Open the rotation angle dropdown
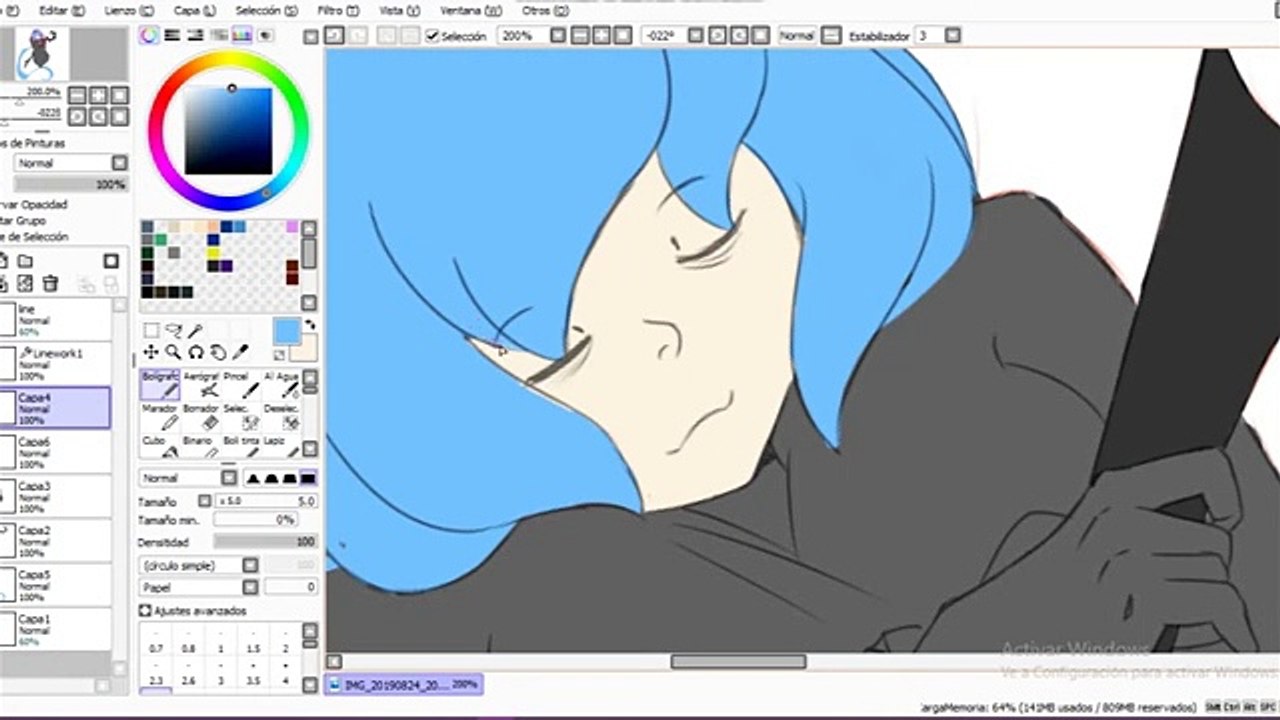The width and height of the screenshot is (1280, 720). pos(695,35)
